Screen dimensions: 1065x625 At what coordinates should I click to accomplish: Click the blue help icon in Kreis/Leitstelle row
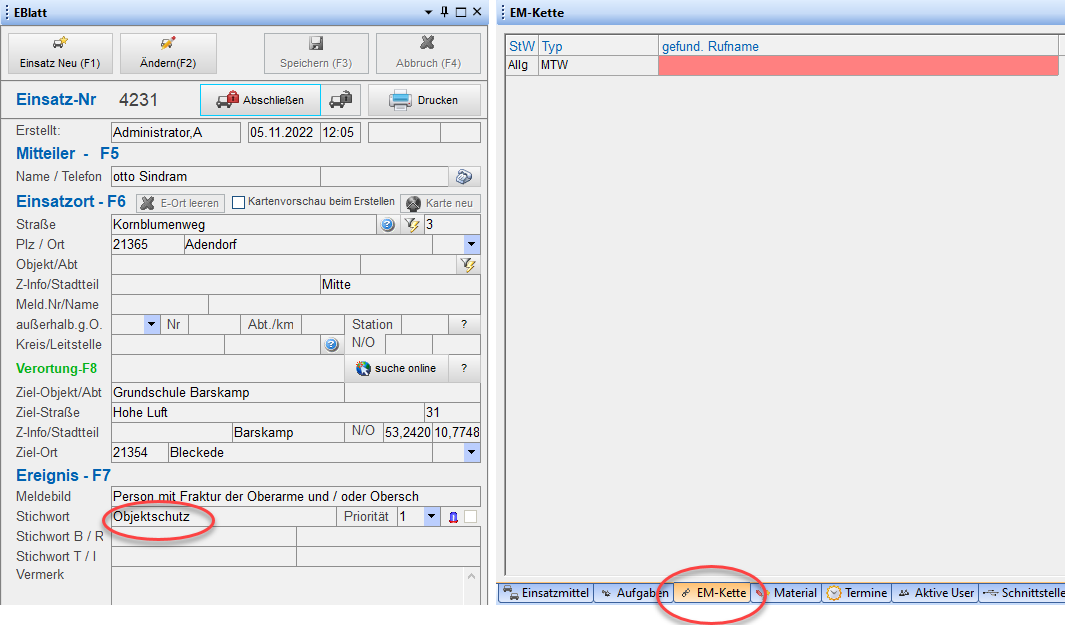click(332, 345)
